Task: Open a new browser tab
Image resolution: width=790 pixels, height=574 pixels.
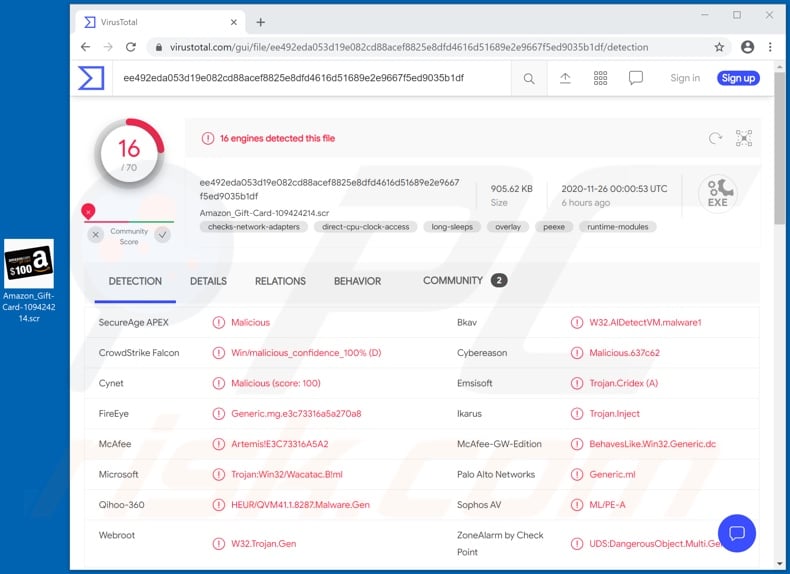Action: [260, 22]
